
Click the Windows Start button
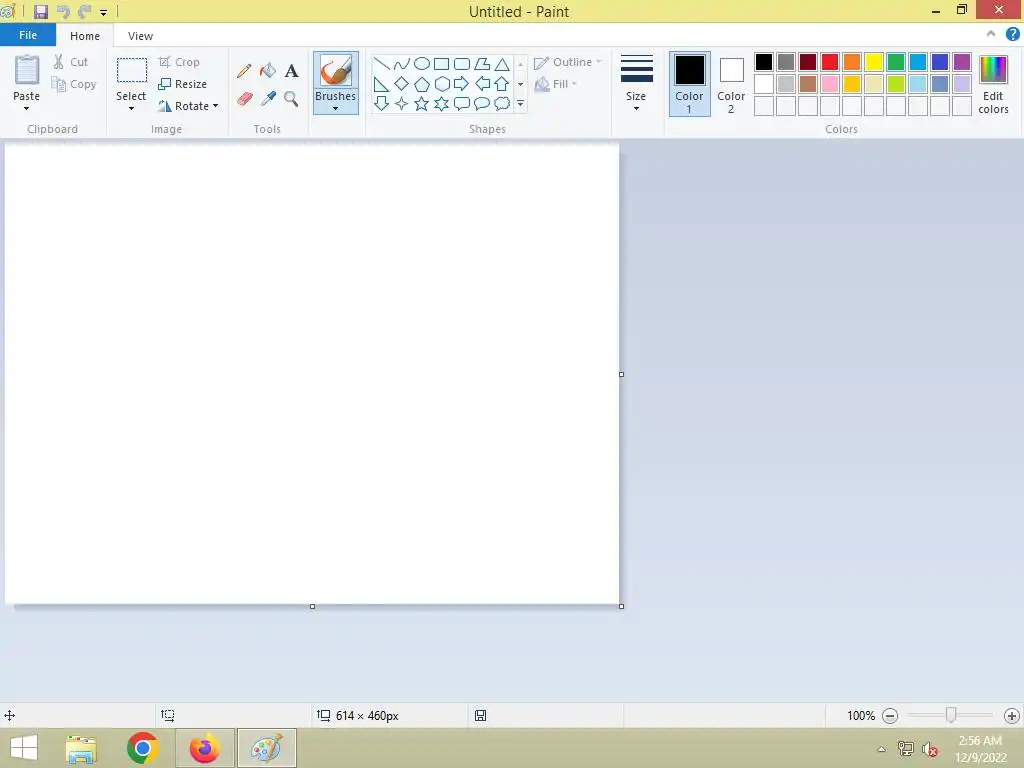point(24,748)
